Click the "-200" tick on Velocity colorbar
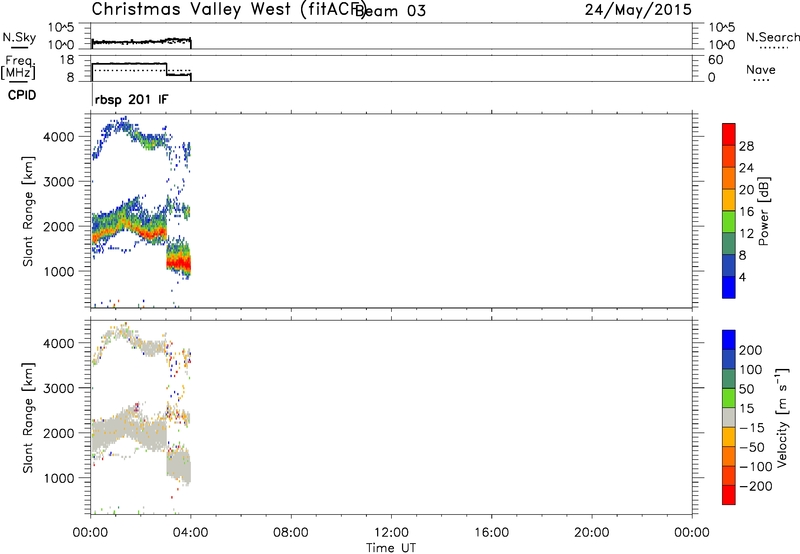This screenshot has width=800, height=554. [x=756, y=486]
